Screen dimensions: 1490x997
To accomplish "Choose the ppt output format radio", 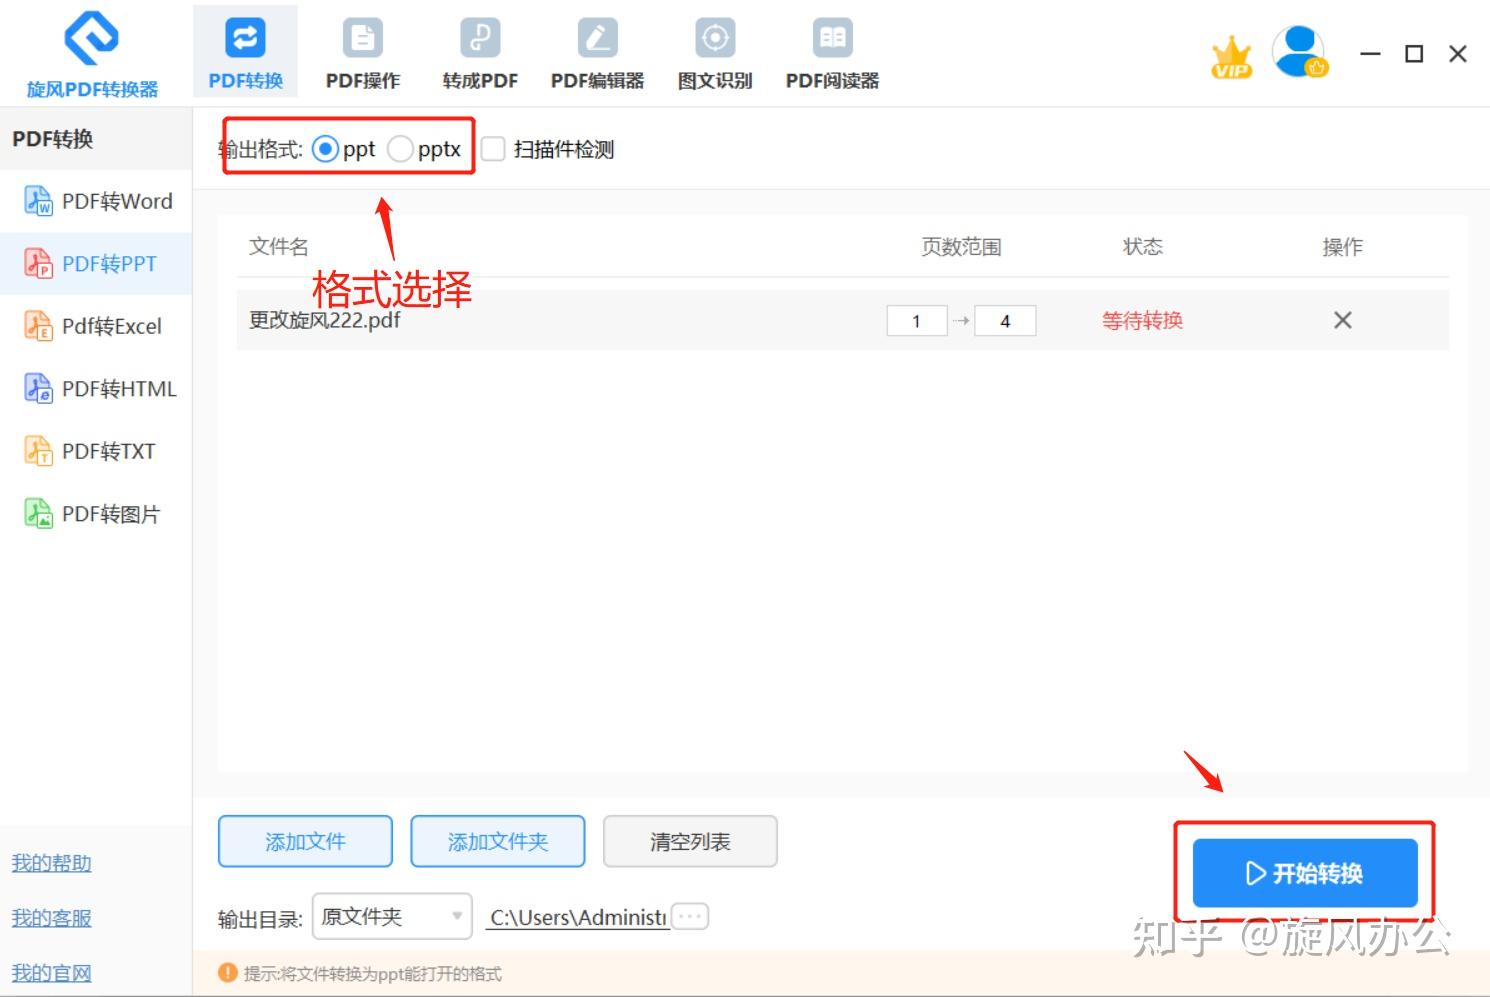I will 325,149.
